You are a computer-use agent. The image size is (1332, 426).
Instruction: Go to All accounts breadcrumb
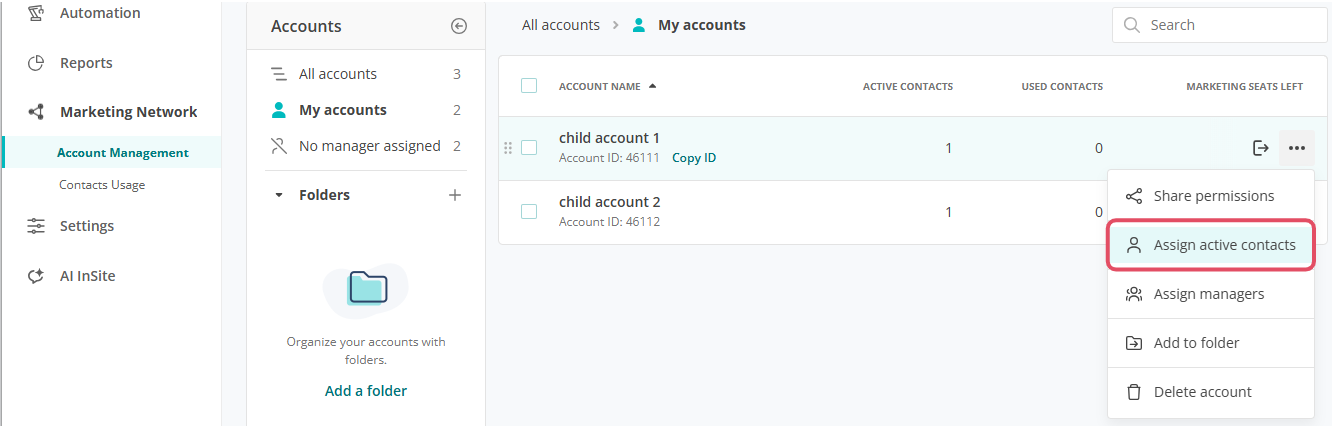(x=561, y=25)
